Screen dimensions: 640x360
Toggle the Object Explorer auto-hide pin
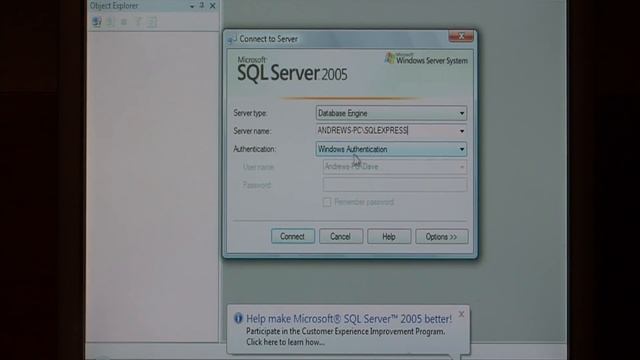[x=202, y=5]
